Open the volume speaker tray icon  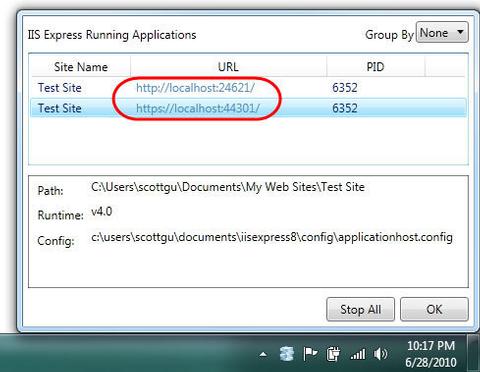tap(380, 354)
